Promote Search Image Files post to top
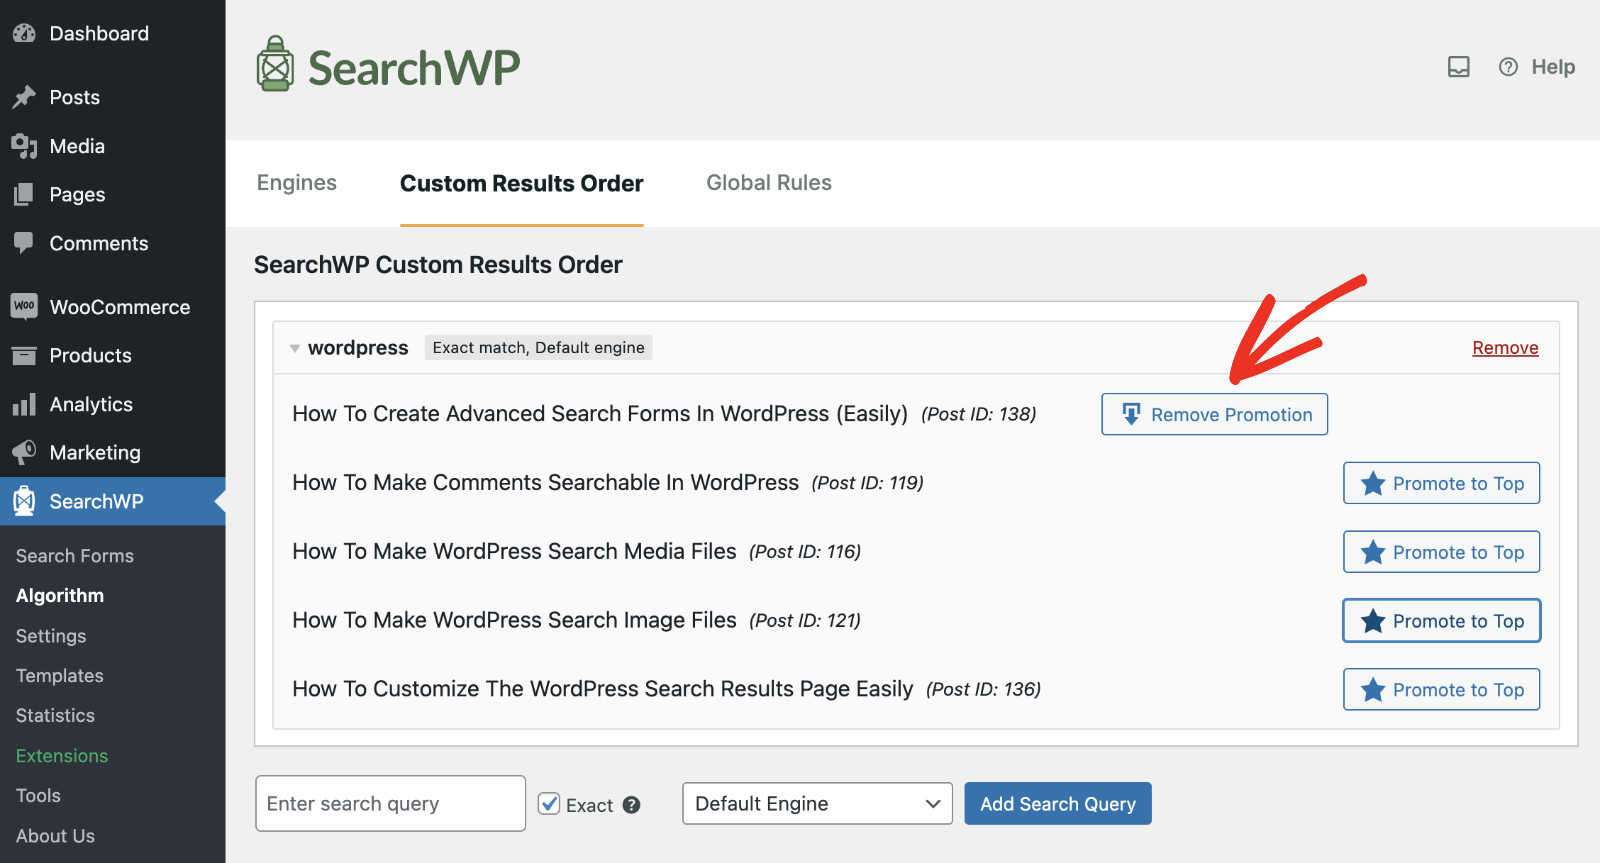This screenshot has width=1600, height=863. pos(1441,621)
